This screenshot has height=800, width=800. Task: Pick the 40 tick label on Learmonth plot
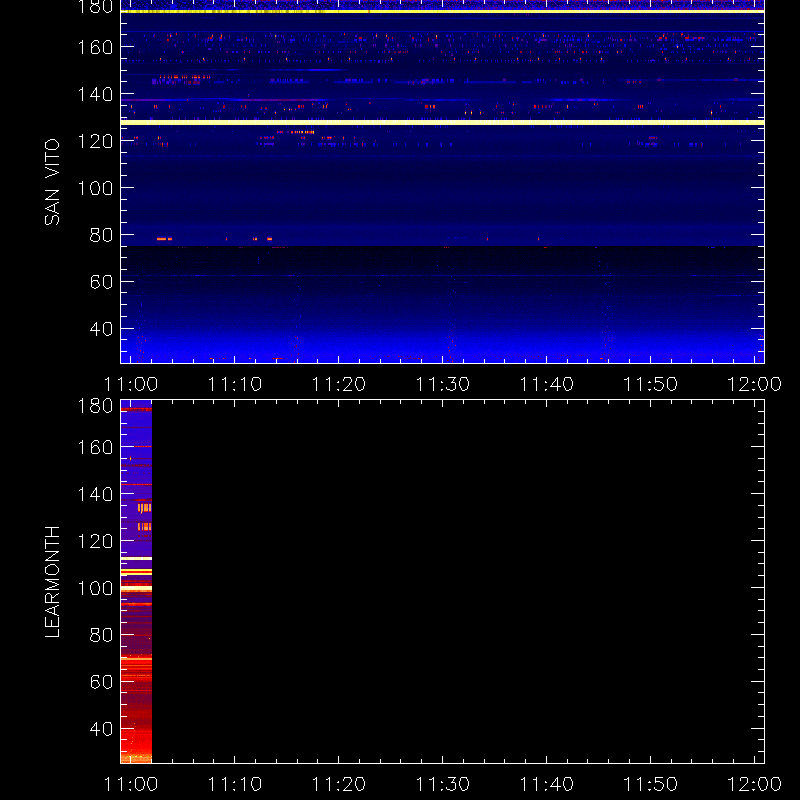pyautogui.click(x=101, y=729)
